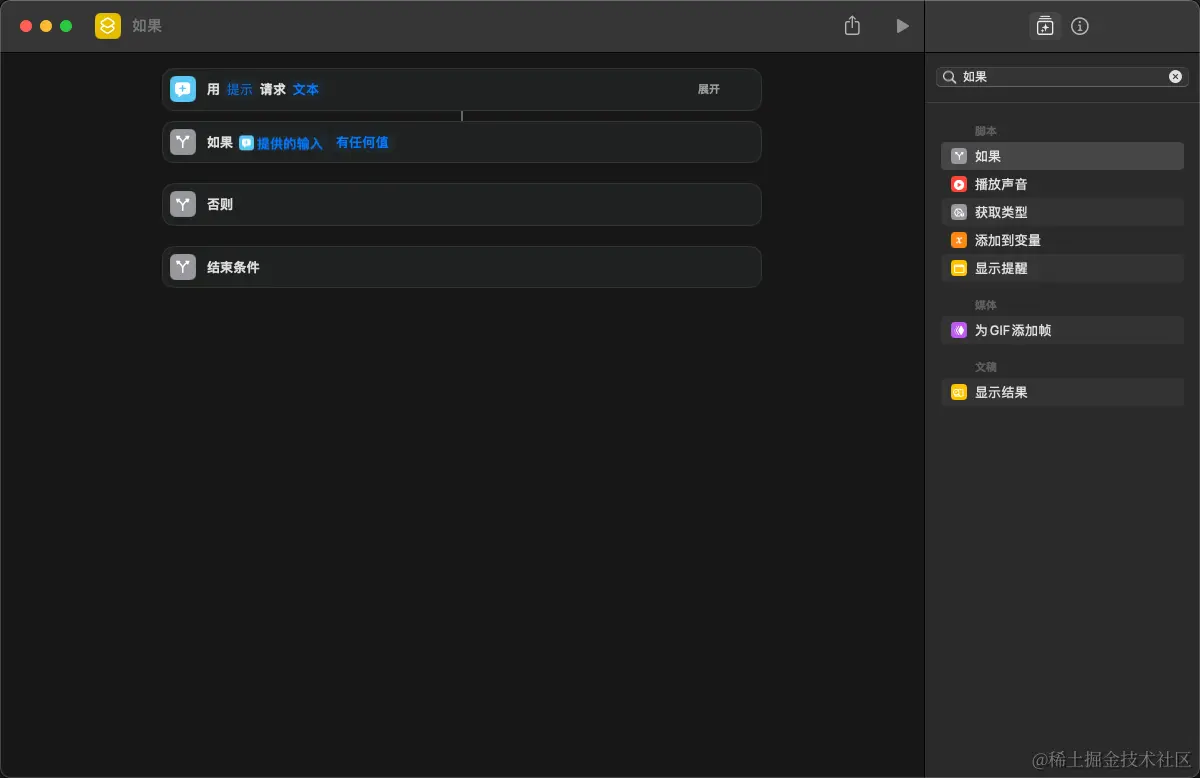Click the shortcut title 如果 in title bar
The image size is (1200, 778).
coord(147,26)
